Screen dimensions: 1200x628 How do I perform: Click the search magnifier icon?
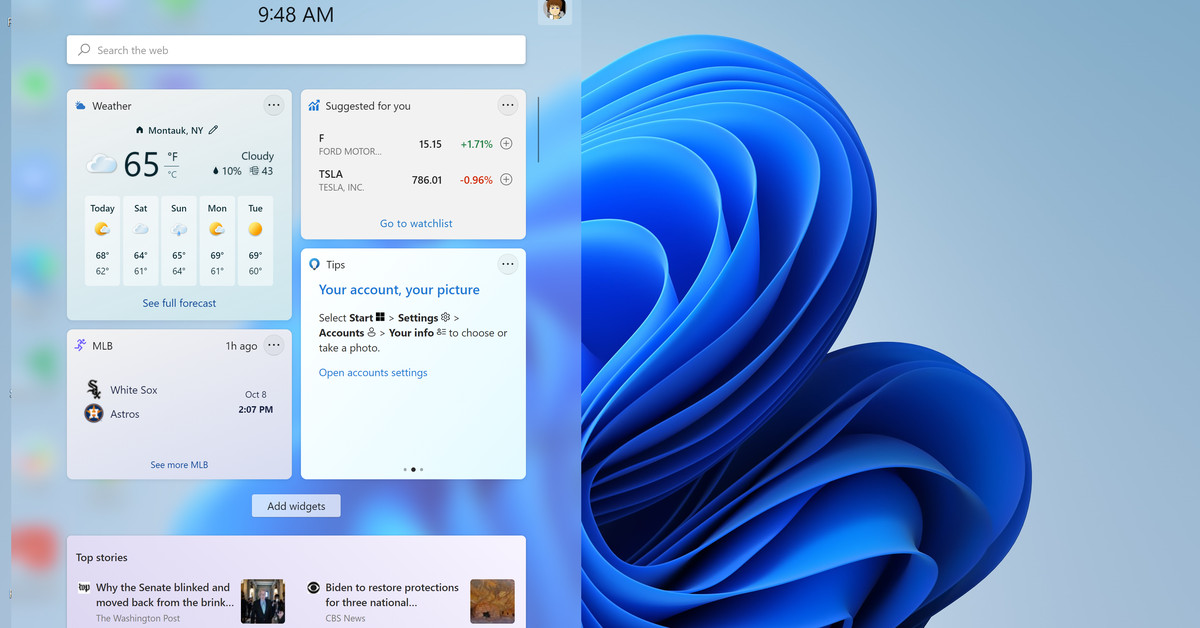pos(85,50)
